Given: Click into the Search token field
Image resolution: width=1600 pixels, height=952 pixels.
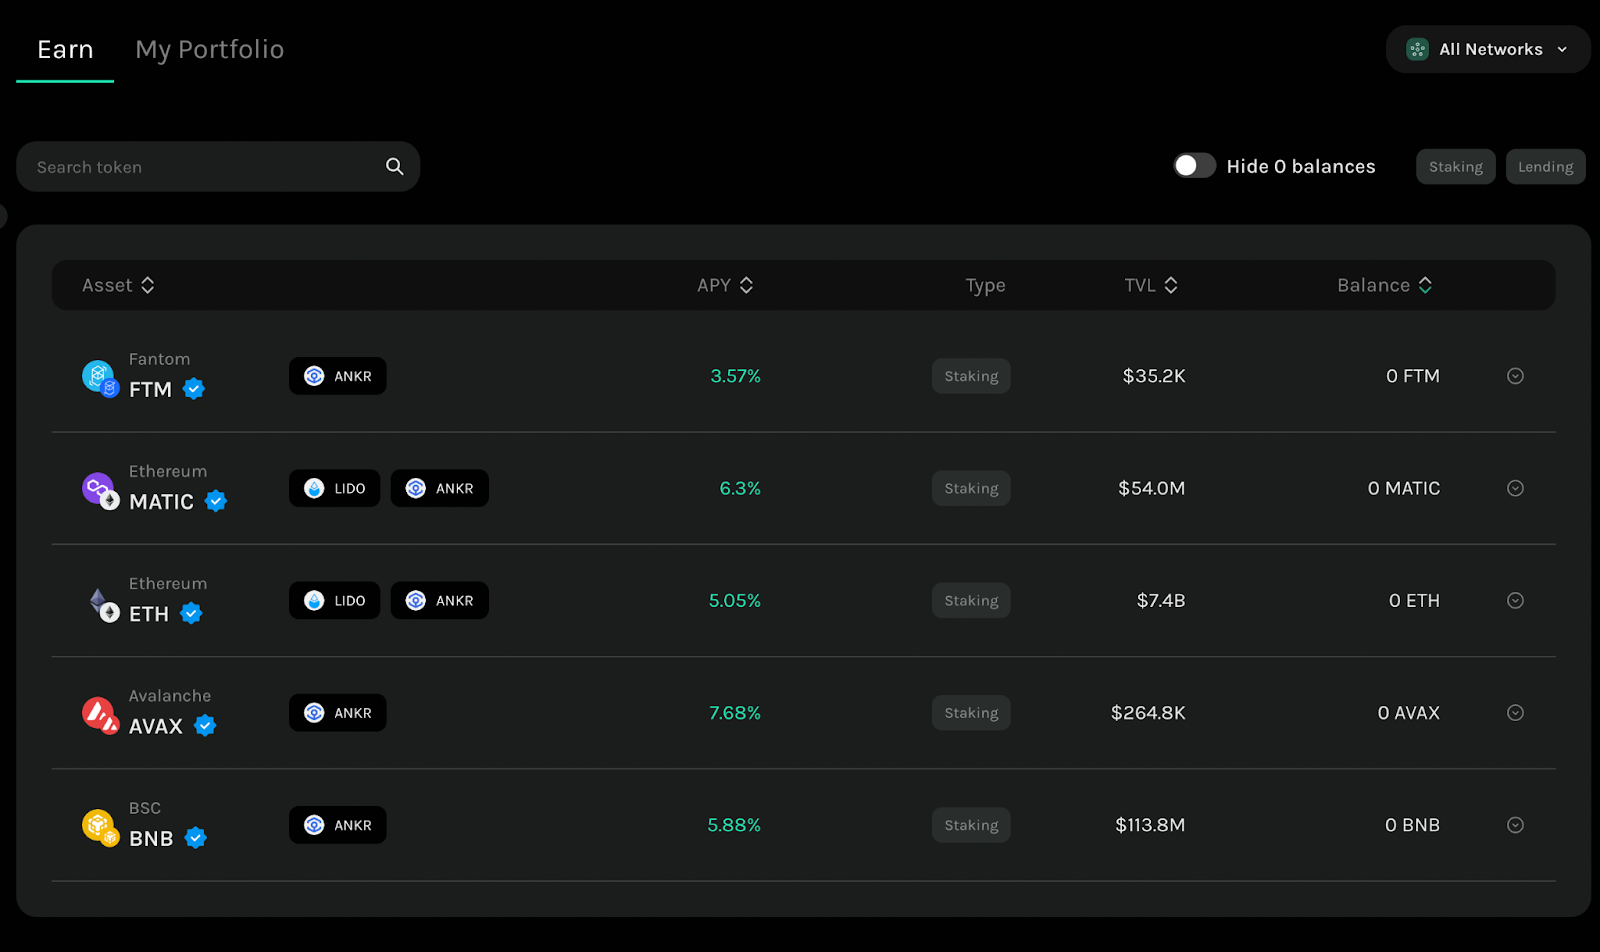Looking at the screenshot, I should pyautogui.click(x=218, y=166).
